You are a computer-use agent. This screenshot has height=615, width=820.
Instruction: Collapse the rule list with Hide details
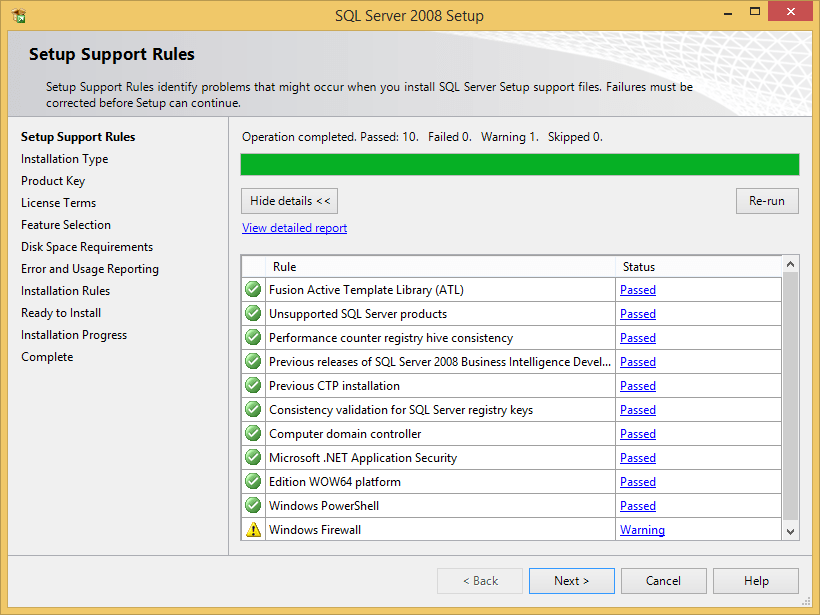point(289,201)
